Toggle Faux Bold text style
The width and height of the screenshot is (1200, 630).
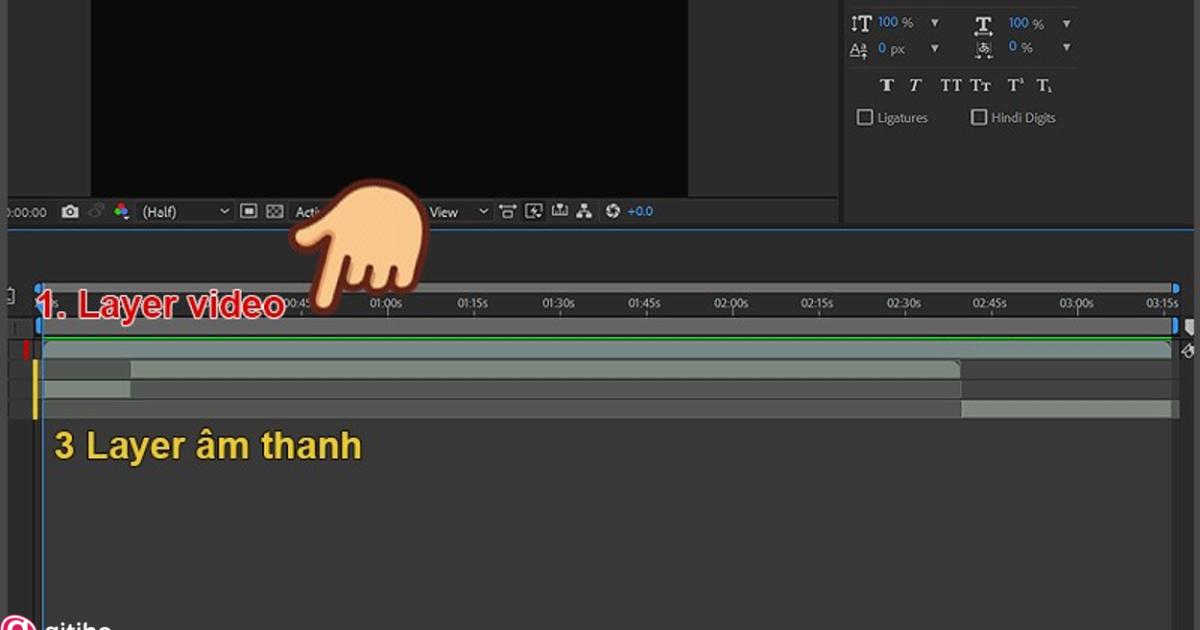click(886, 85)
